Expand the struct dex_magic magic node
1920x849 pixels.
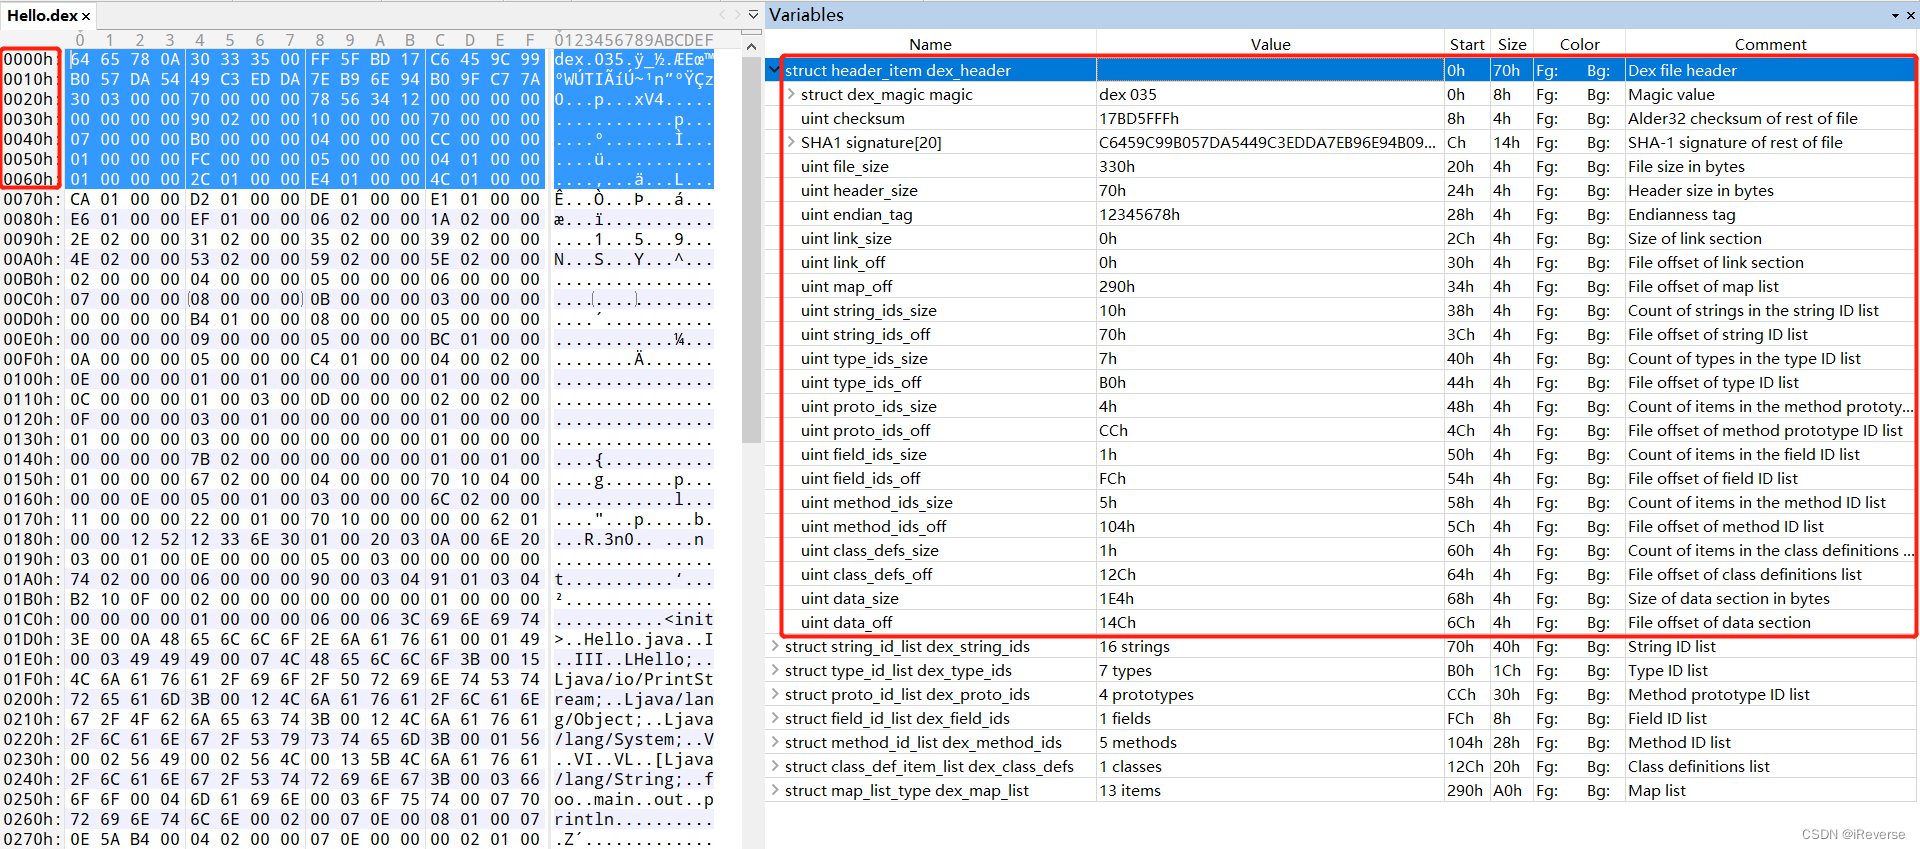click(x=791, y=94)
